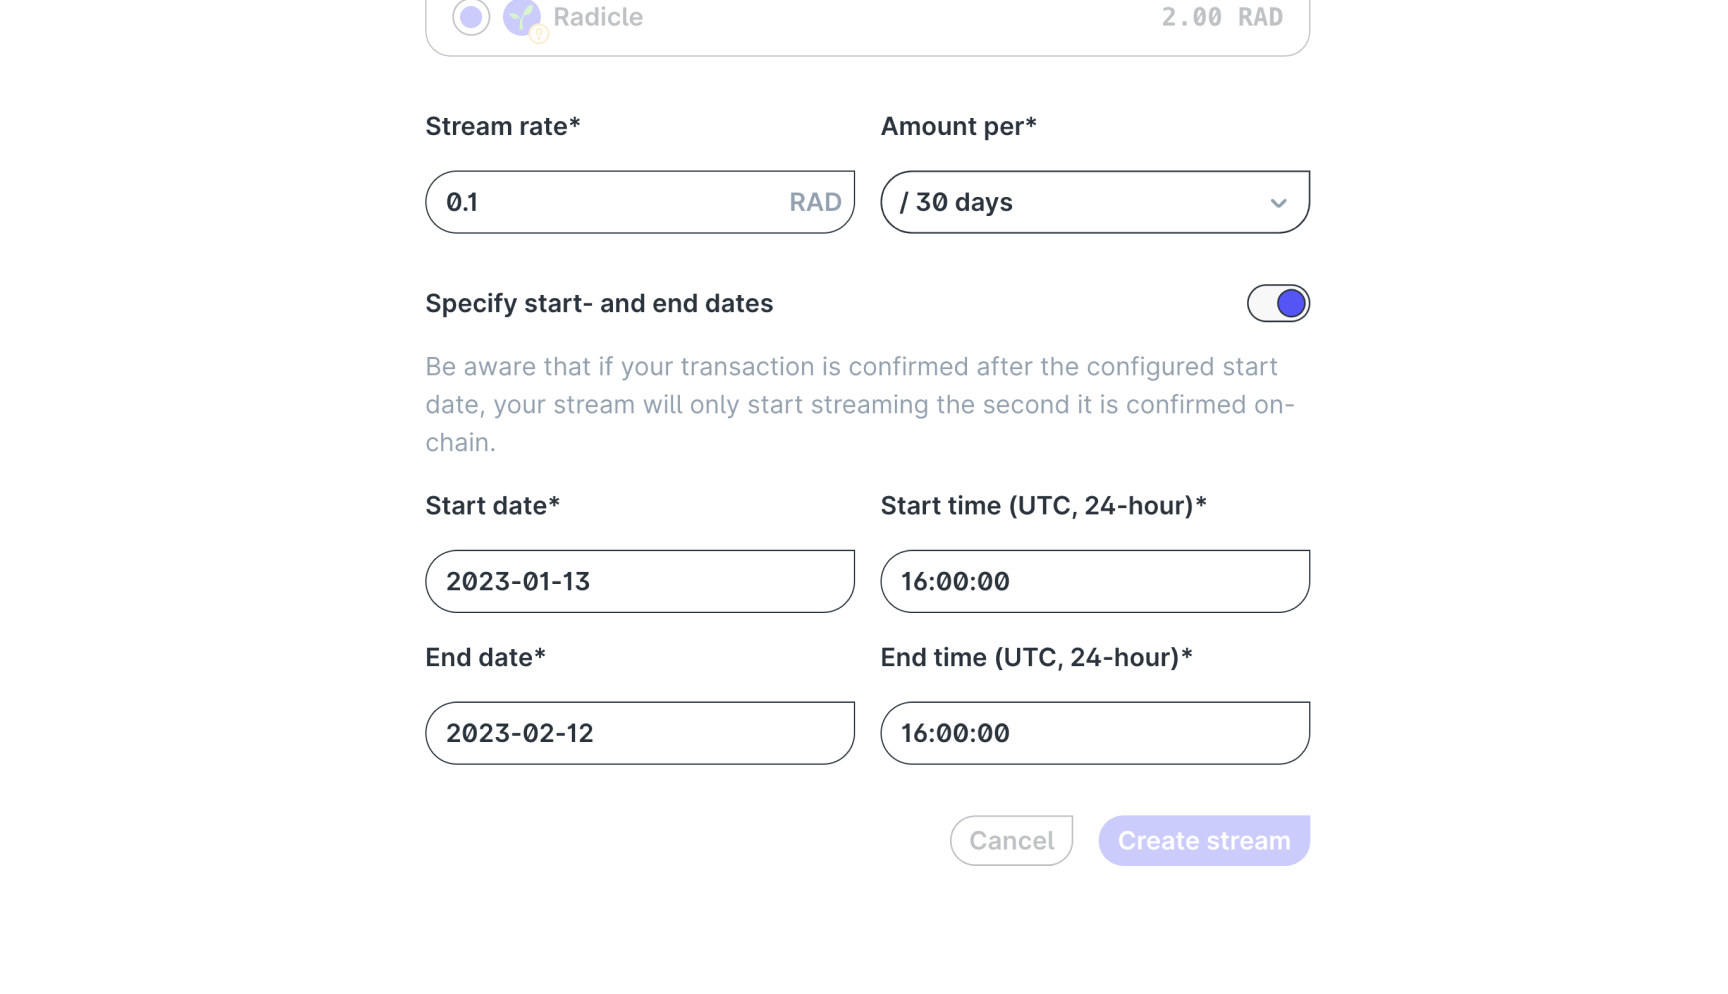Edit the End date field 2023-02-12

(640, 733)
